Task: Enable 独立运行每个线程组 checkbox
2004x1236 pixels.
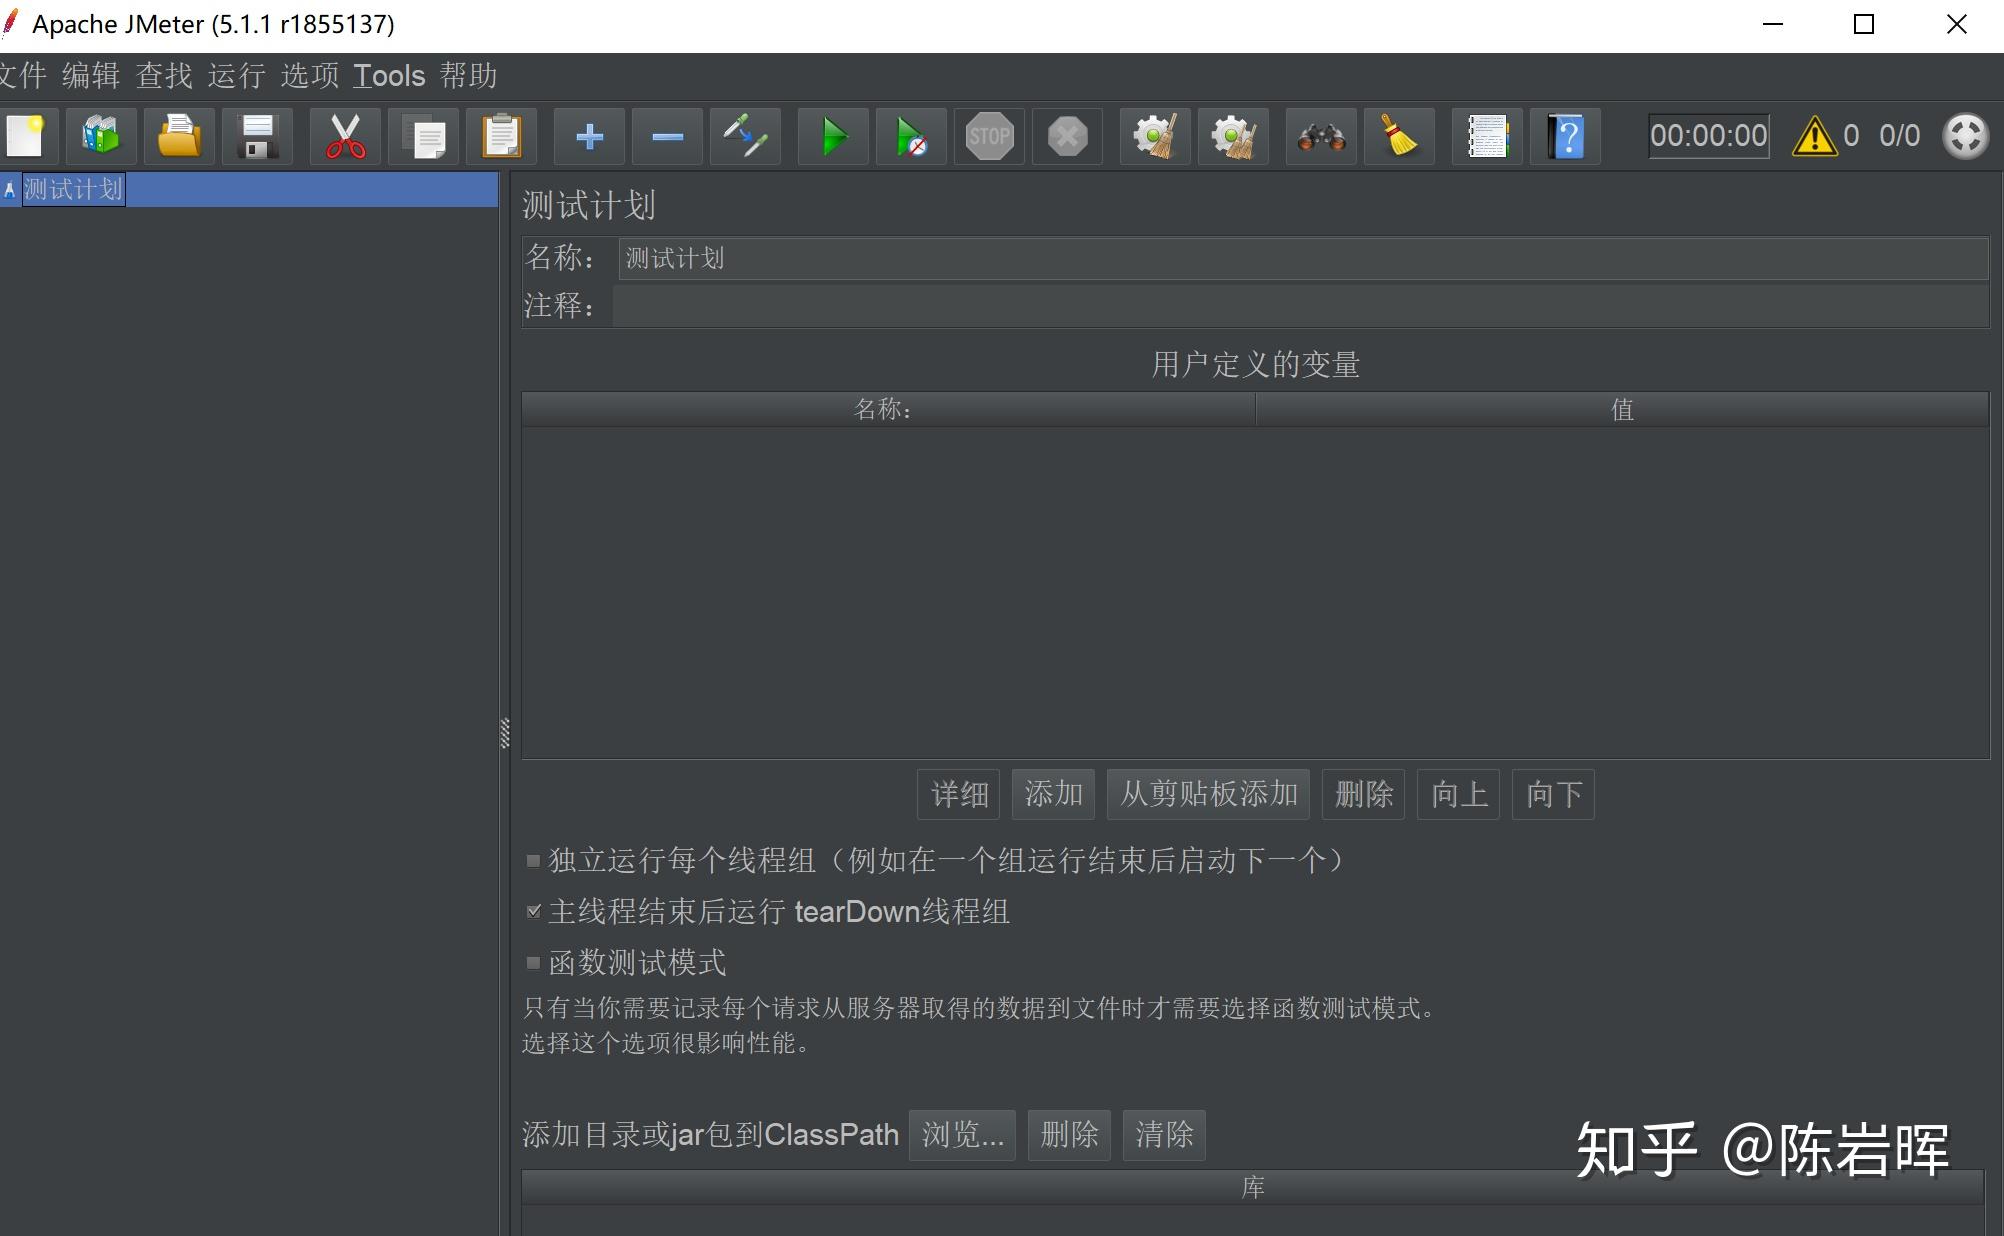Action: (x=533, y=860)
